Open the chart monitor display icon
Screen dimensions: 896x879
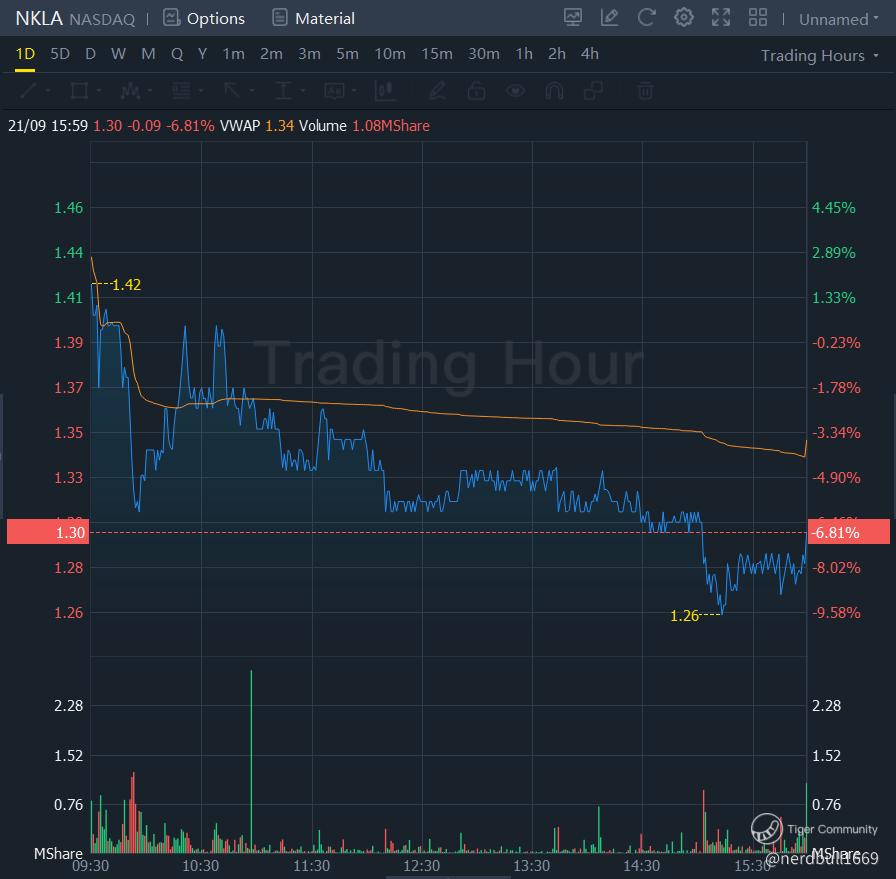573,18
